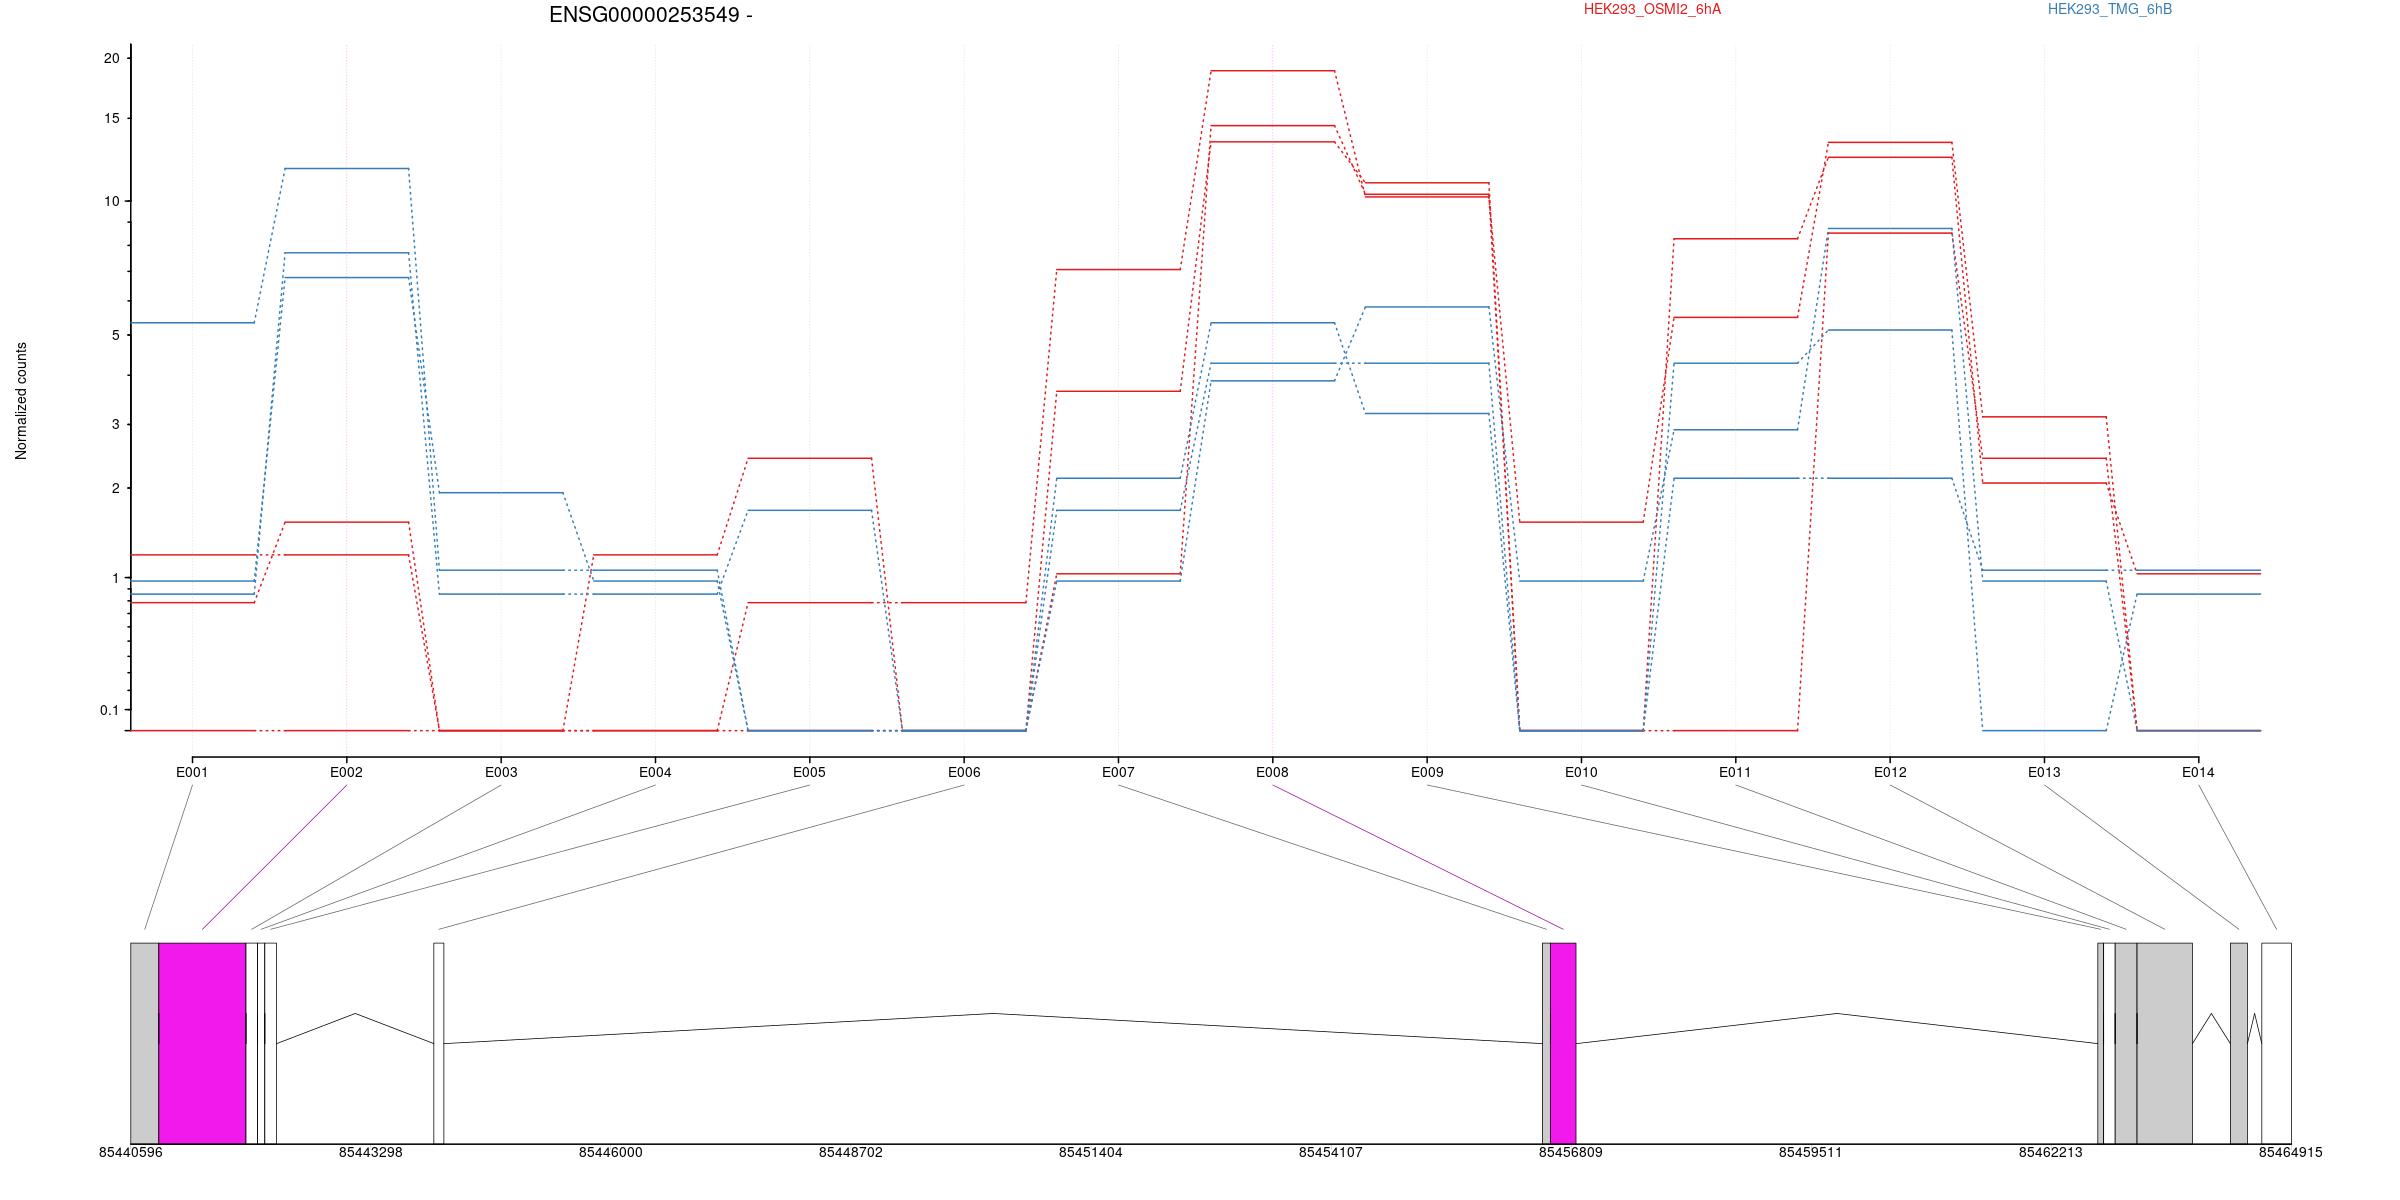
Task: Click y-axis tick value 5
Action: (115, 335)
